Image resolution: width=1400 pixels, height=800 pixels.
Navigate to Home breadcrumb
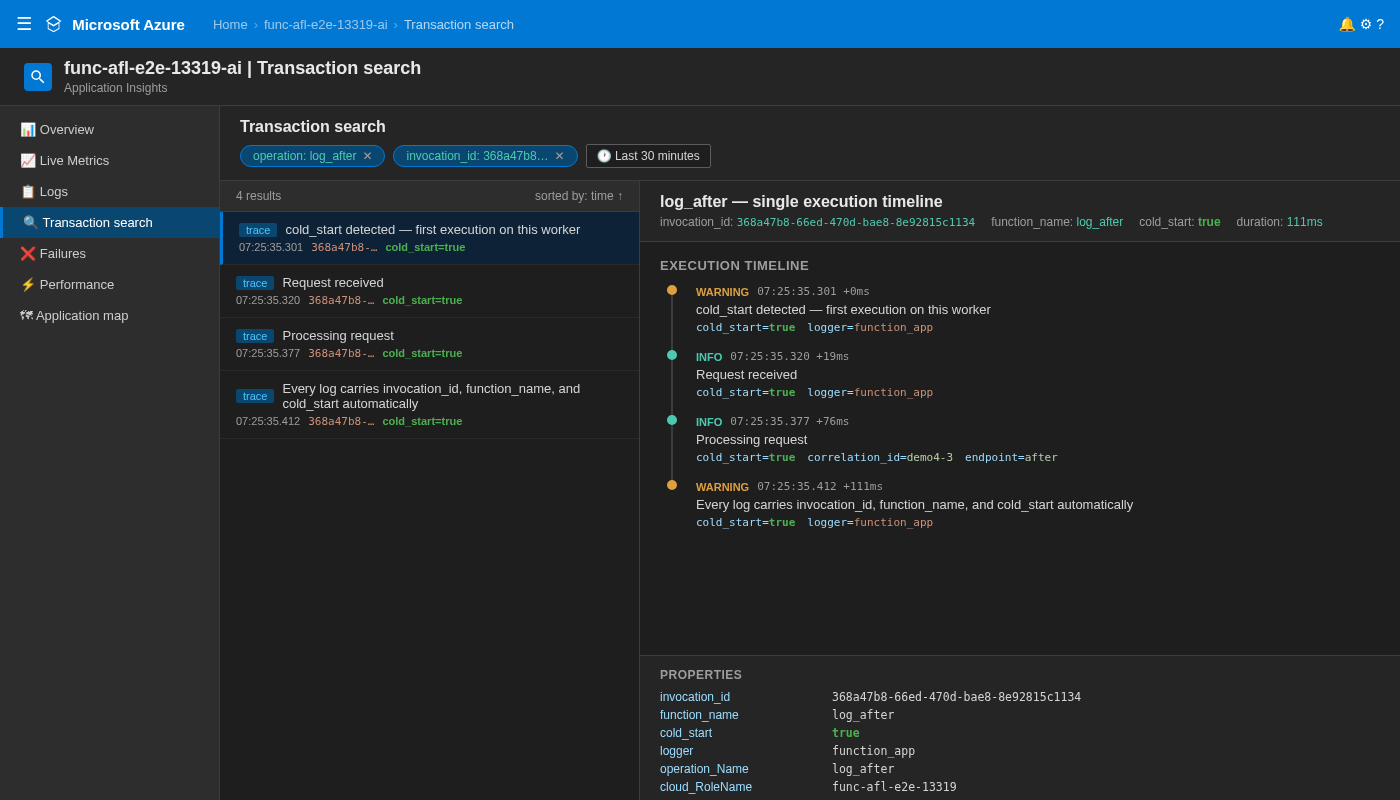230,24
